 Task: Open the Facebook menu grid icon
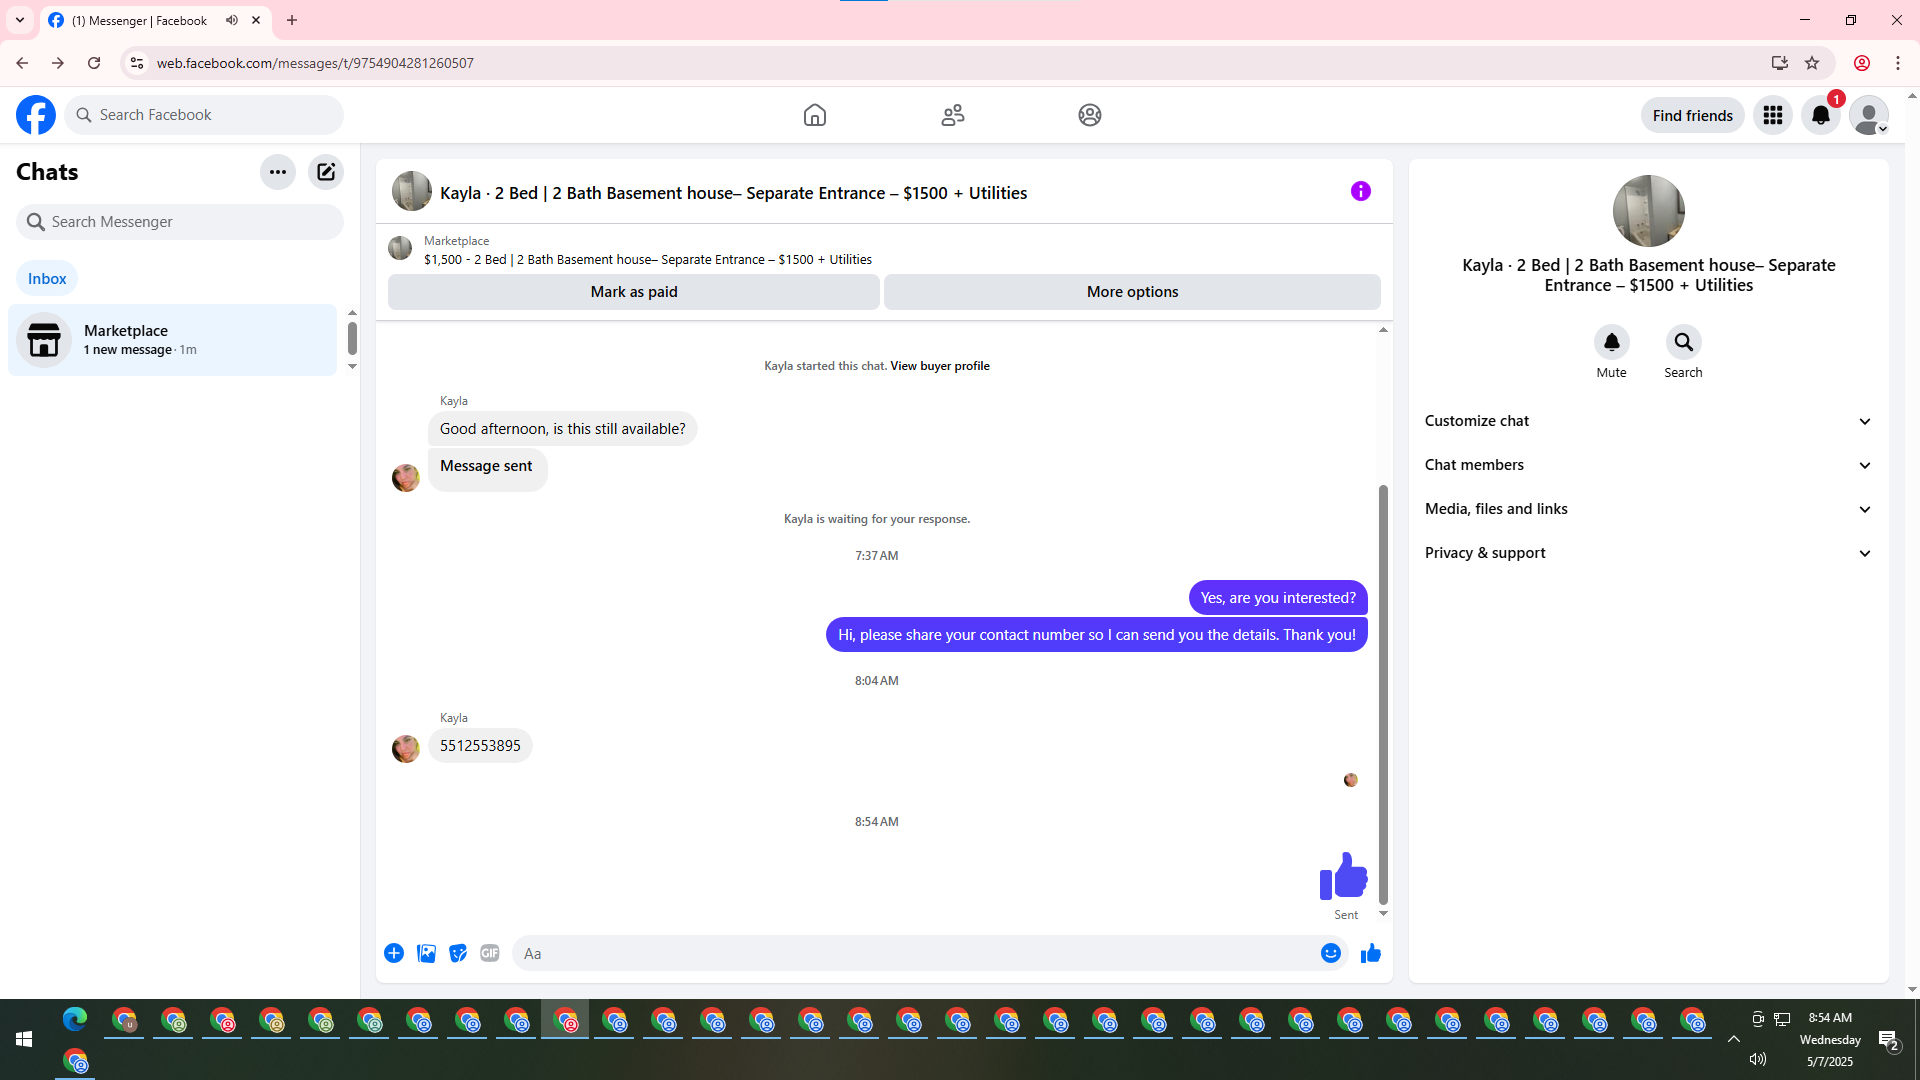[1772, 115]
